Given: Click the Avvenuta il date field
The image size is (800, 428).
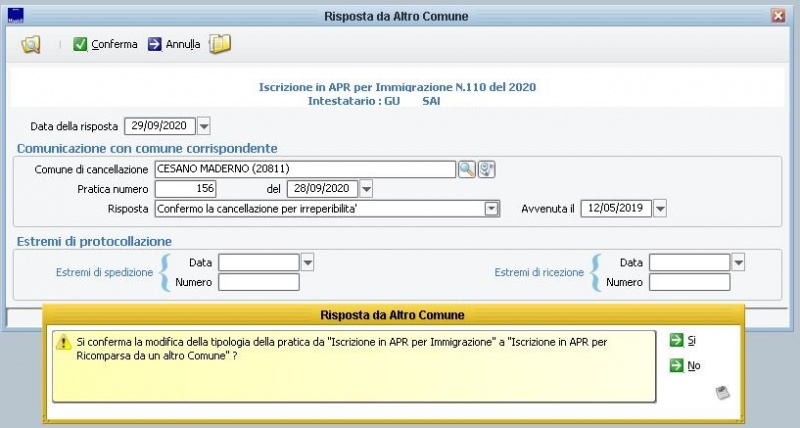Looking at the screenshot, I should pos(616,209).
